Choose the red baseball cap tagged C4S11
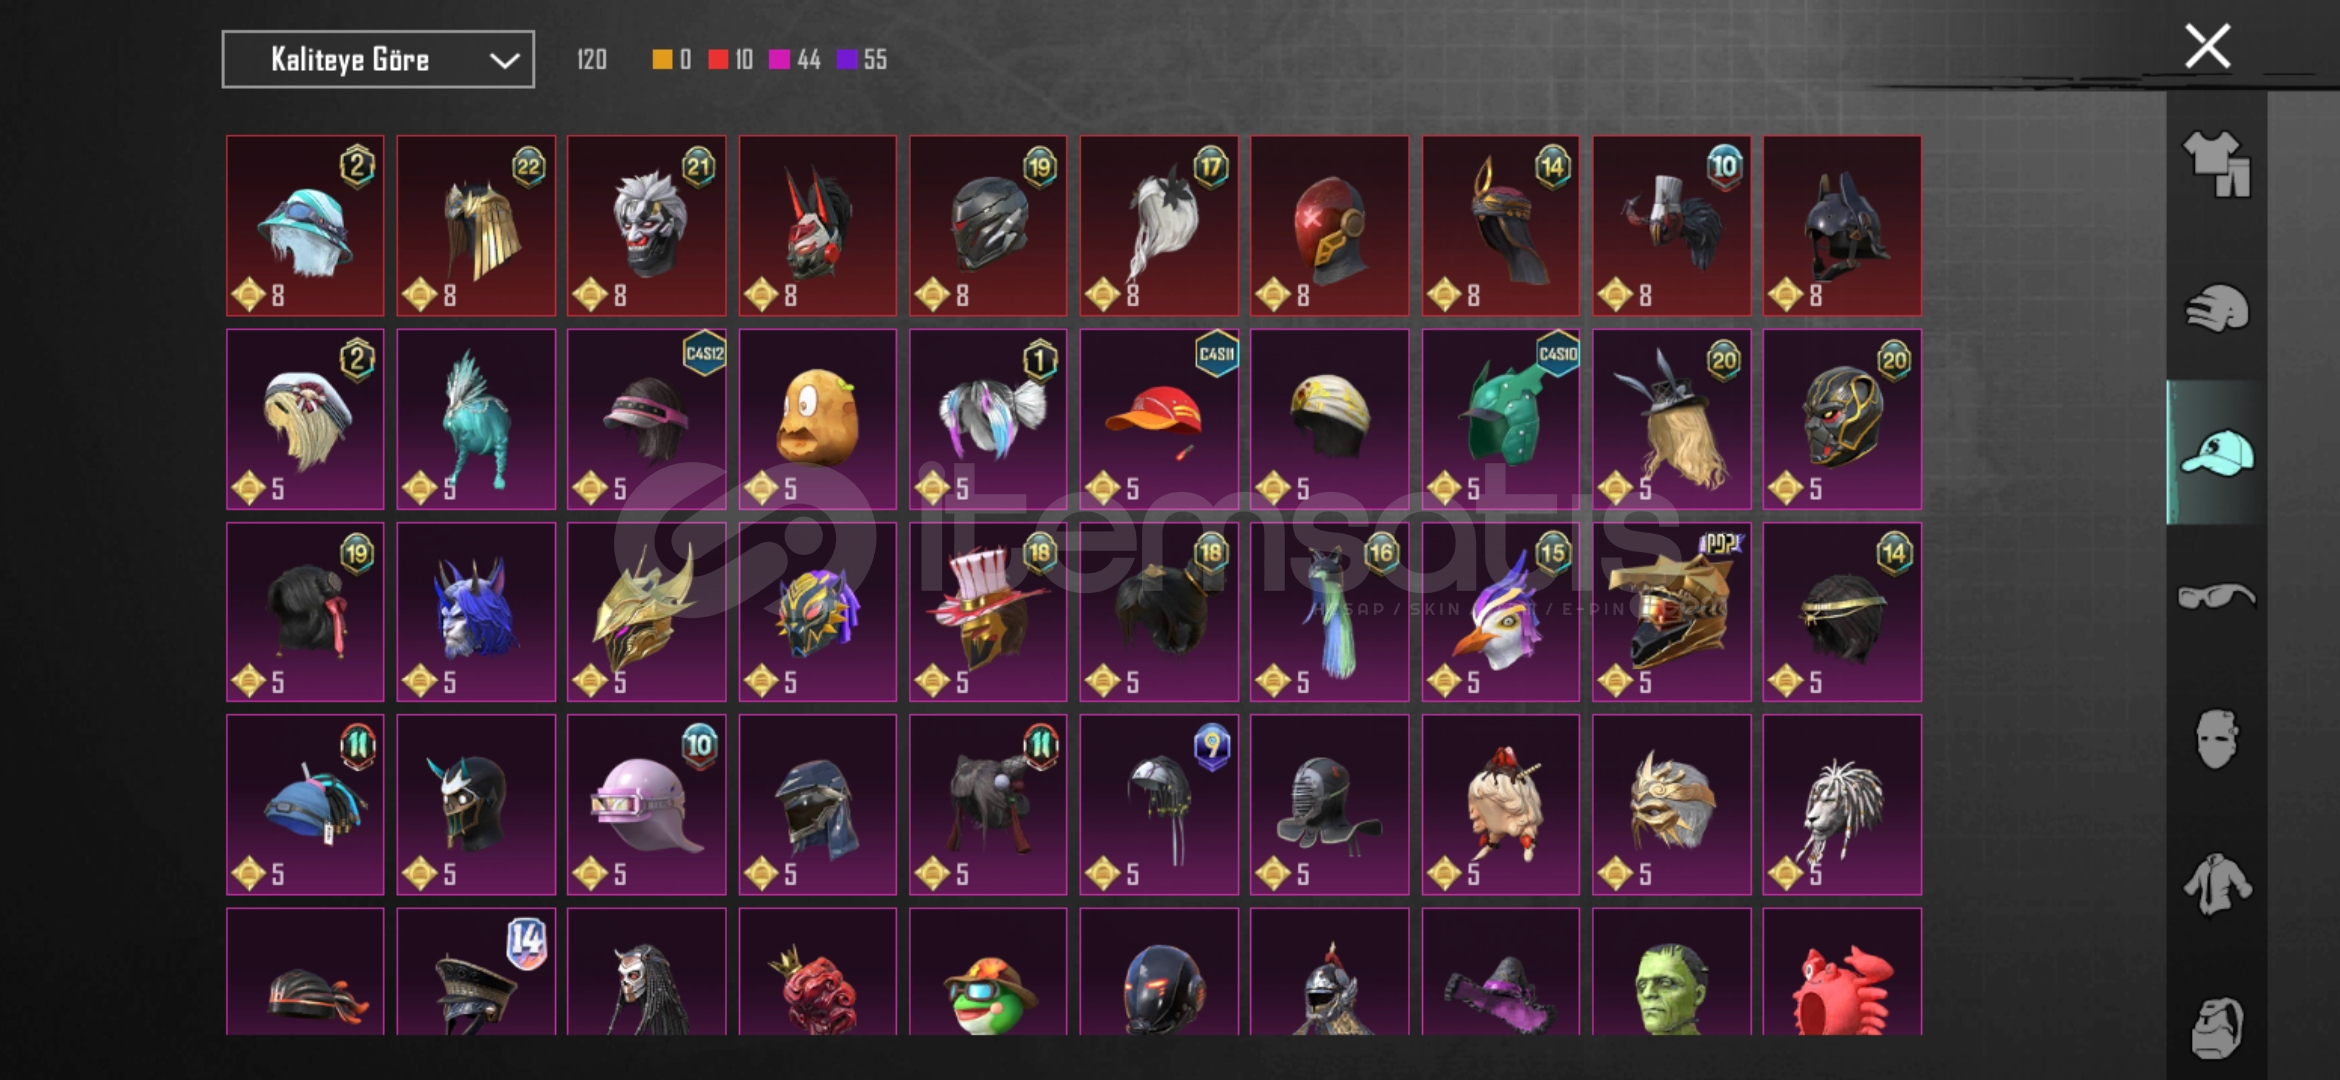 1159,419
